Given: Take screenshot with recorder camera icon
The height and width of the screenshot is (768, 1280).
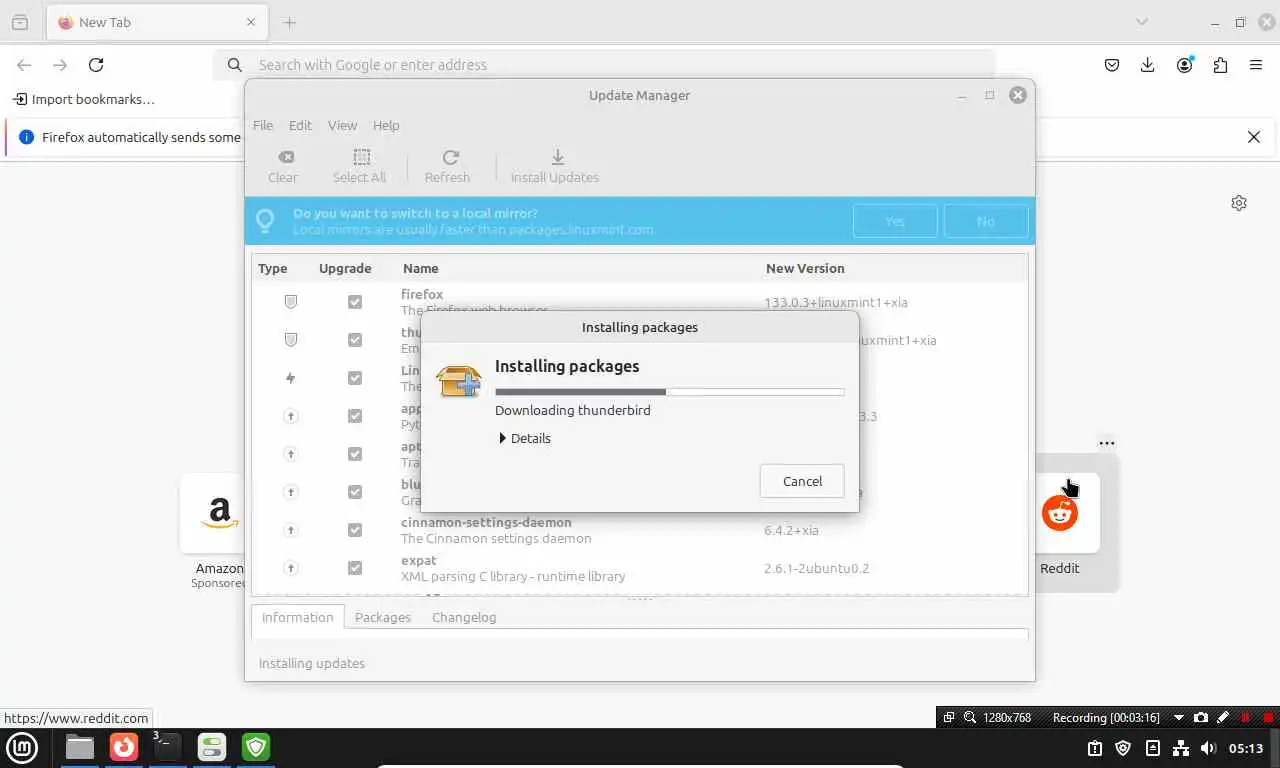Looking at the screenshot, I should 1201,717.
